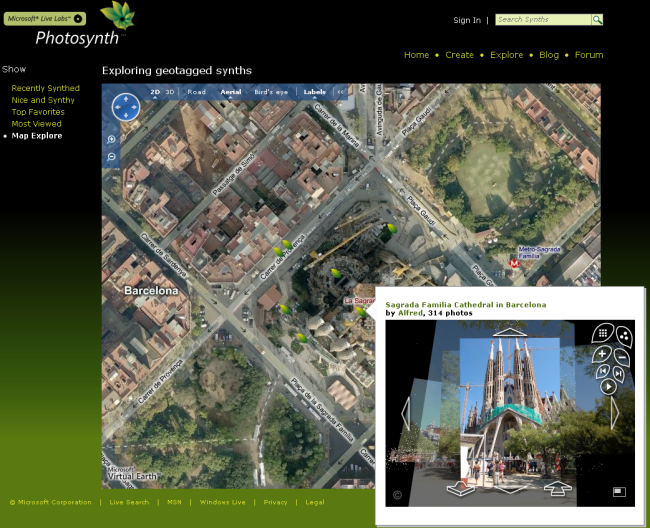
Task: Open the synth marker over the cathedral center
Action: tap(336, 273)
